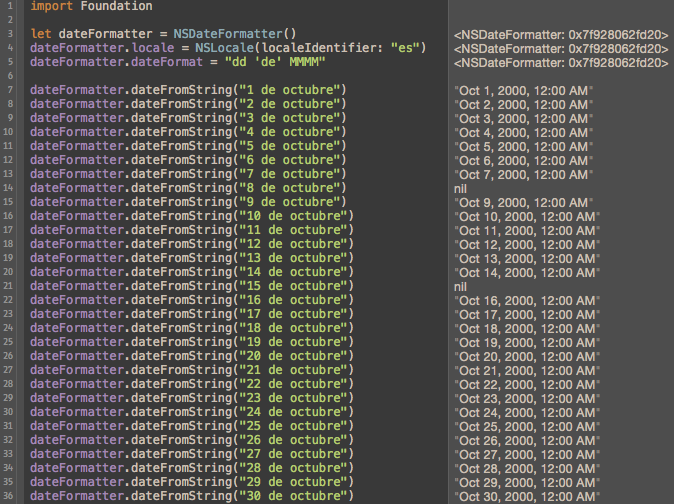Click the code line parsing "30 de octubre"
The width and height of the screenshot is (674, 504).
click(192, 496)
